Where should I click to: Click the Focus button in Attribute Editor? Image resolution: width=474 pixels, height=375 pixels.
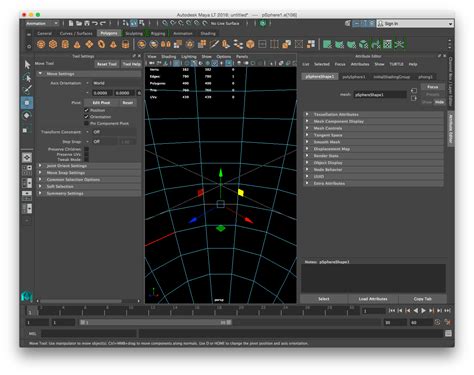coord(433,87)
